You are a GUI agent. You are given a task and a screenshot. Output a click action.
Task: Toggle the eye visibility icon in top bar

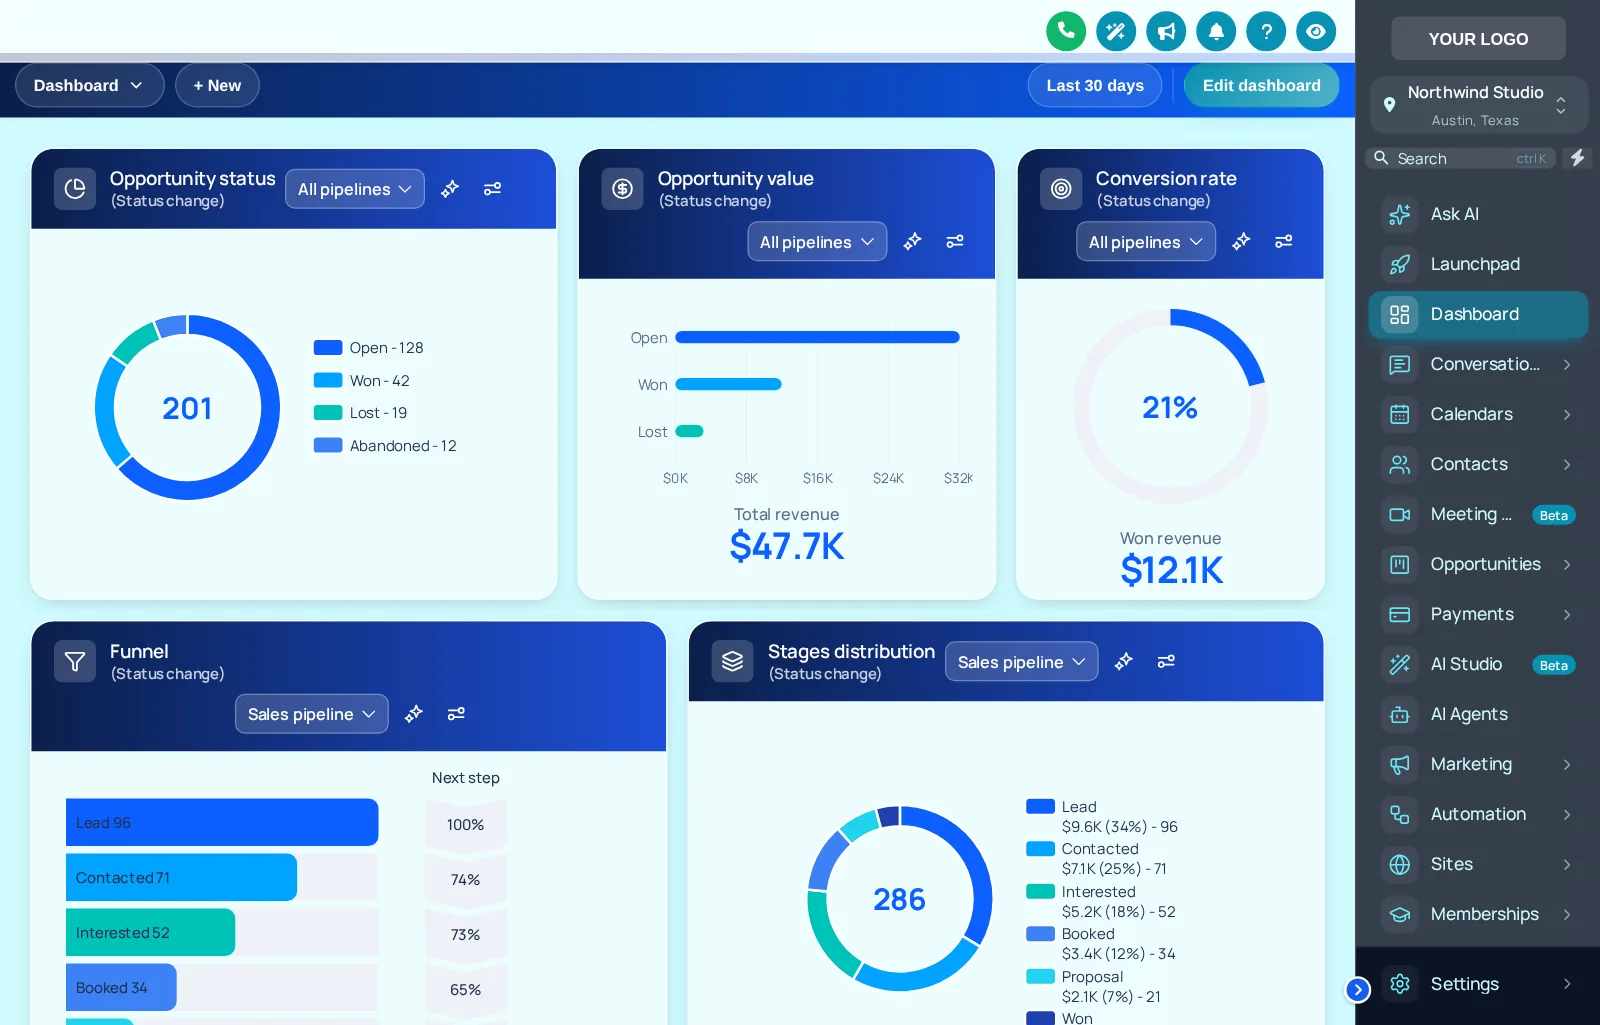[1316, 31]
